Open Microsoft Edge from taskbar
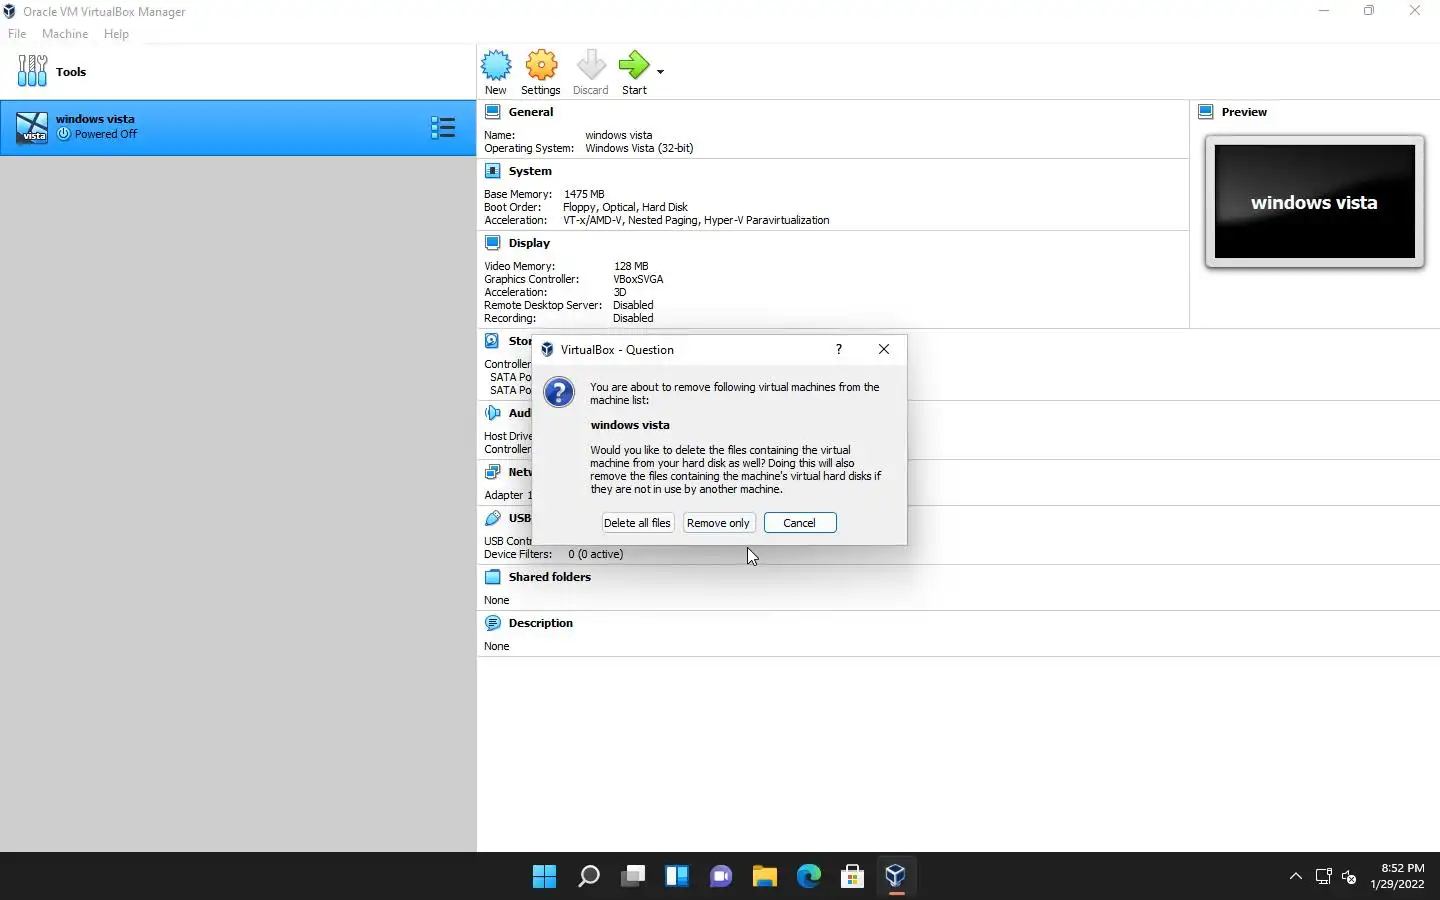The image size is (1440, 900). click(809, 877)
